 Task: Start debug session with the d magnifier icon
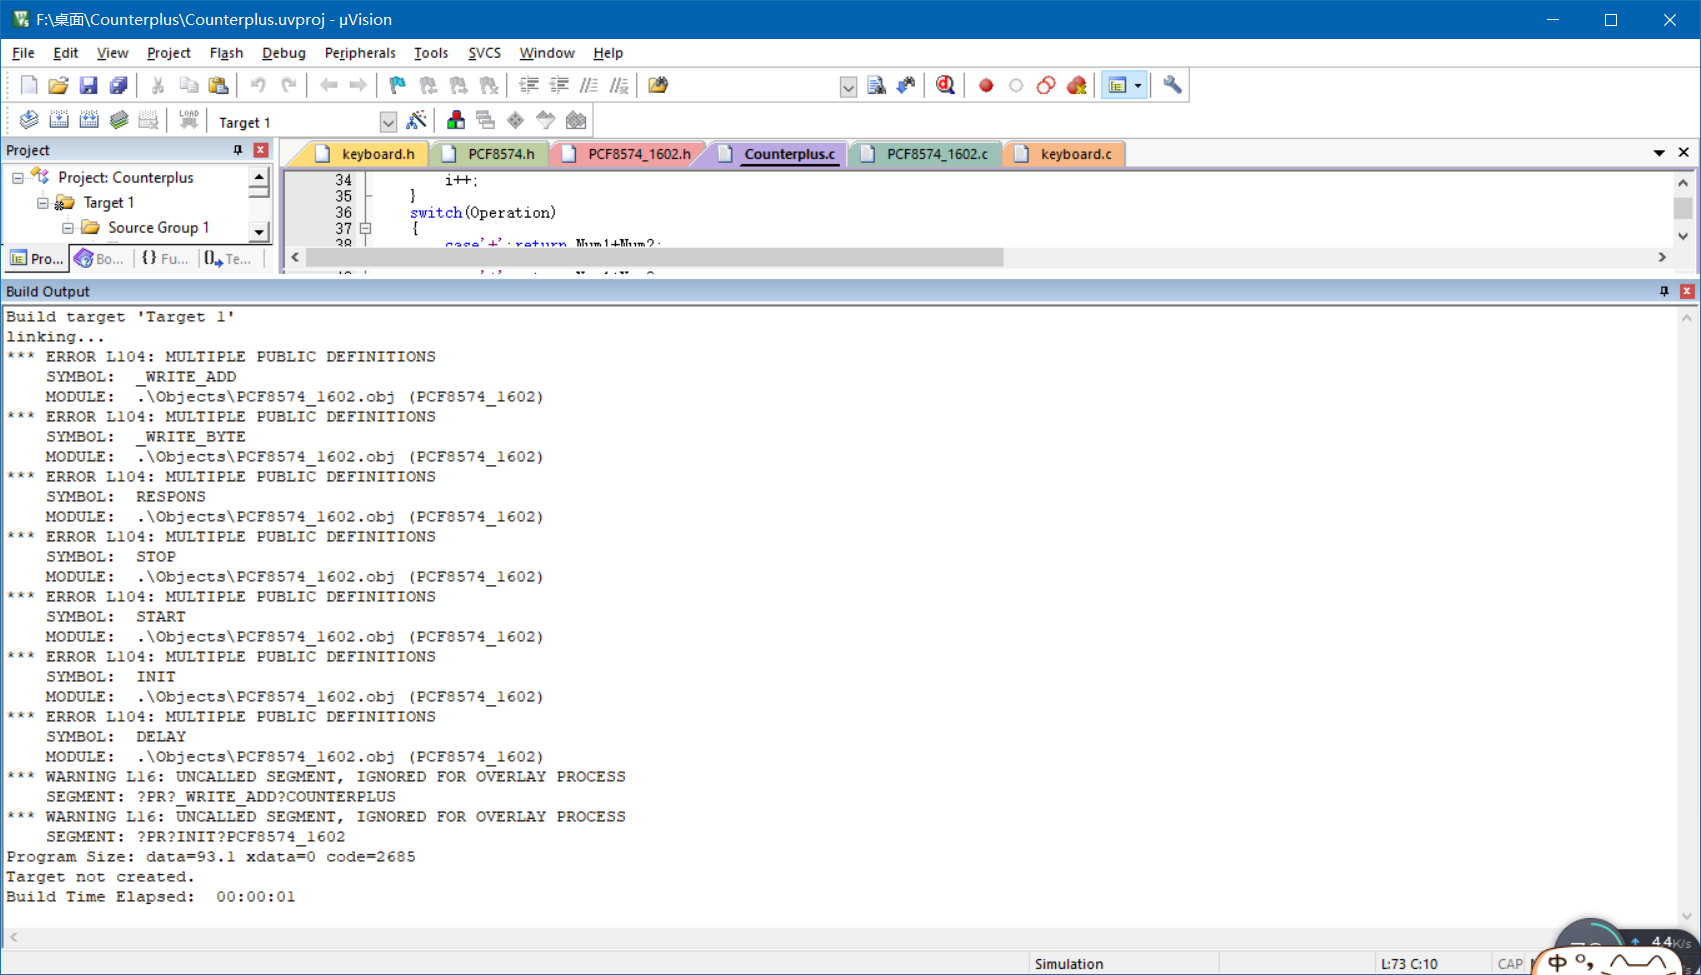point(945,86)
